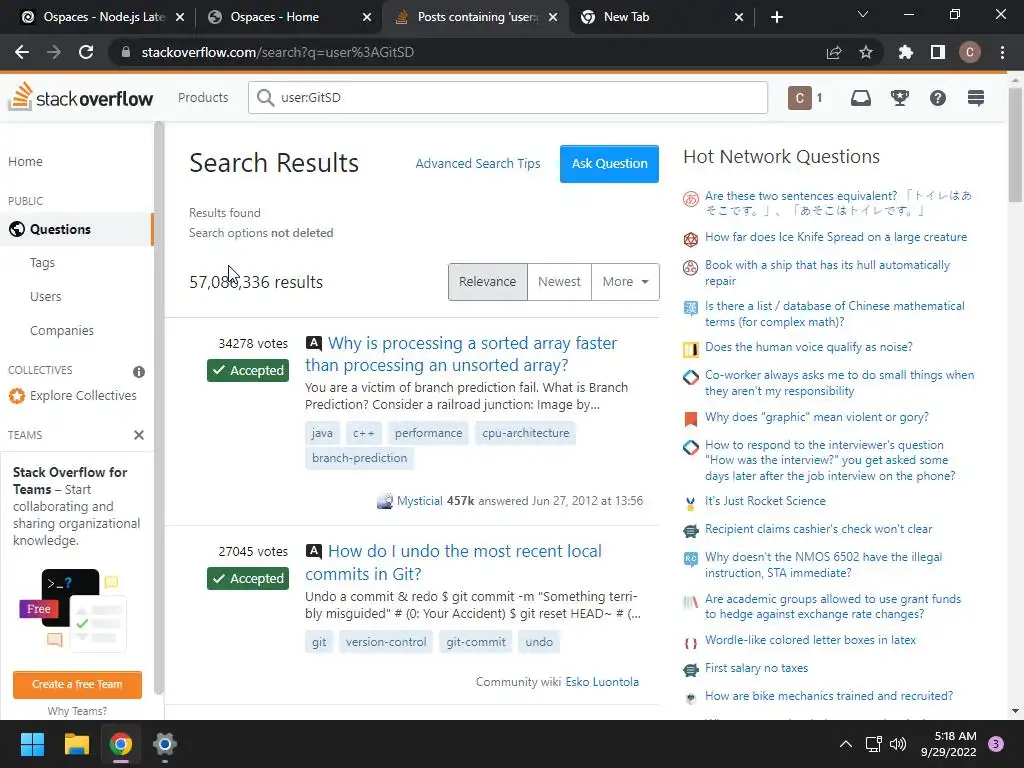Open the achievements trophy icon
The image size is (1024, 768).
(900, 98)
